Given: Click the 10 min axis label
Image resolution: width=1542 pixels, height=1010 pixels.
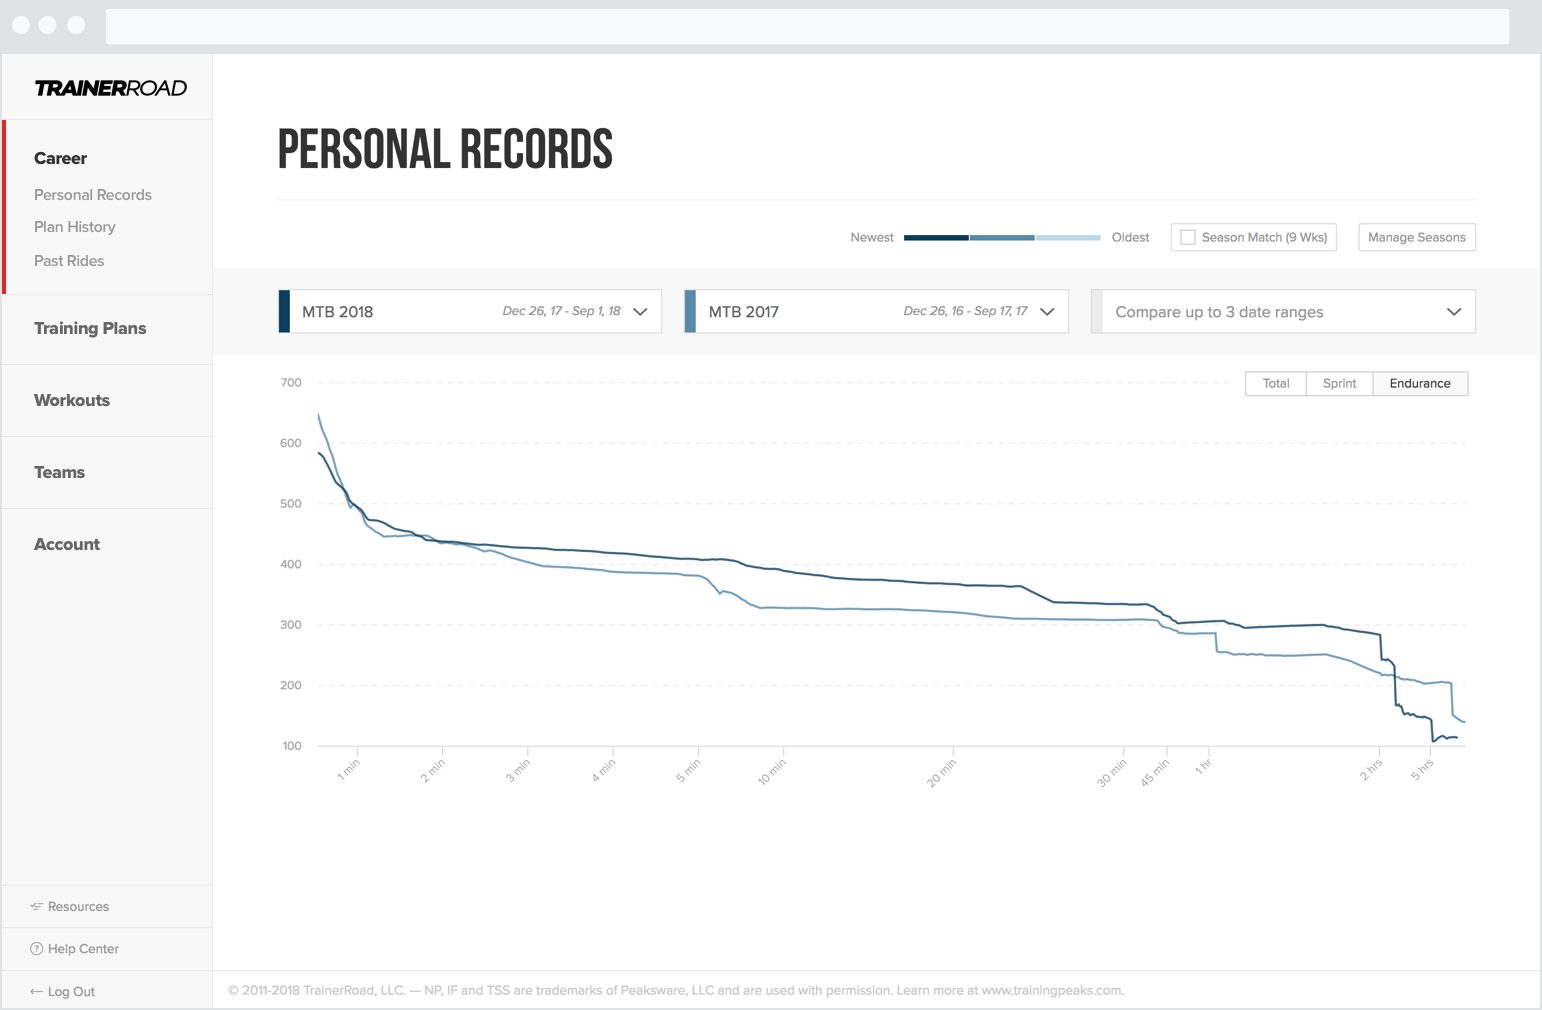Looking at the screenshot, I should [772, 772].
